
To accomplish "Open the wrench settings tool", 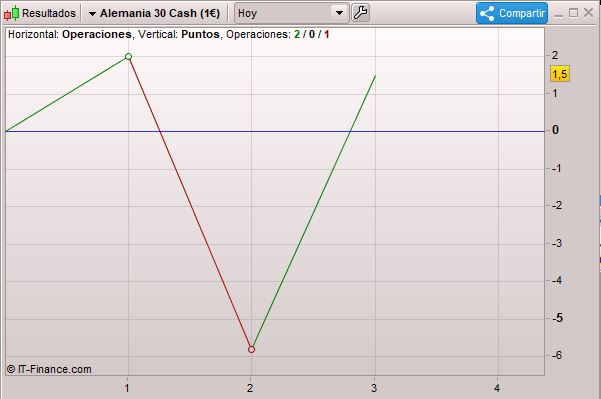I will tap(360, 13).
